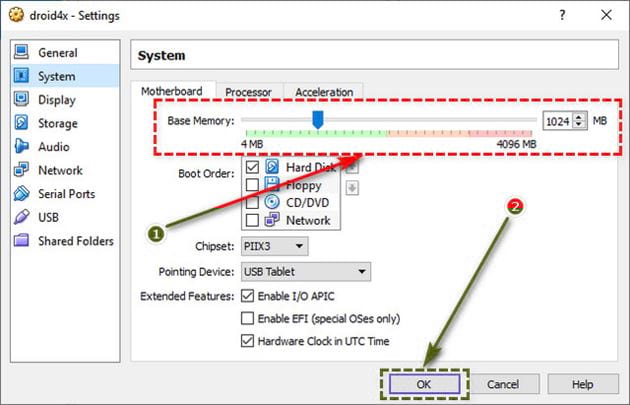This screenshot has width=630, height=405.
Task: Click the droid4x settings gear title icon
Action: [16, 15]
